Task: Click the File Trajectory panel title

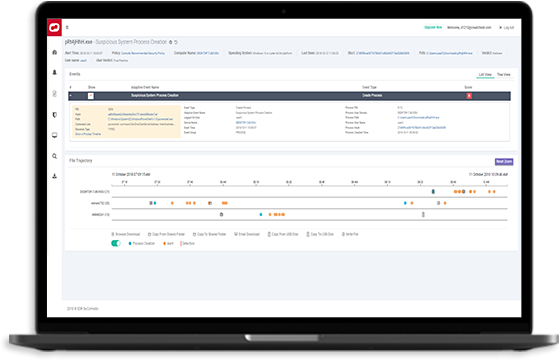Action: point(81,161)
